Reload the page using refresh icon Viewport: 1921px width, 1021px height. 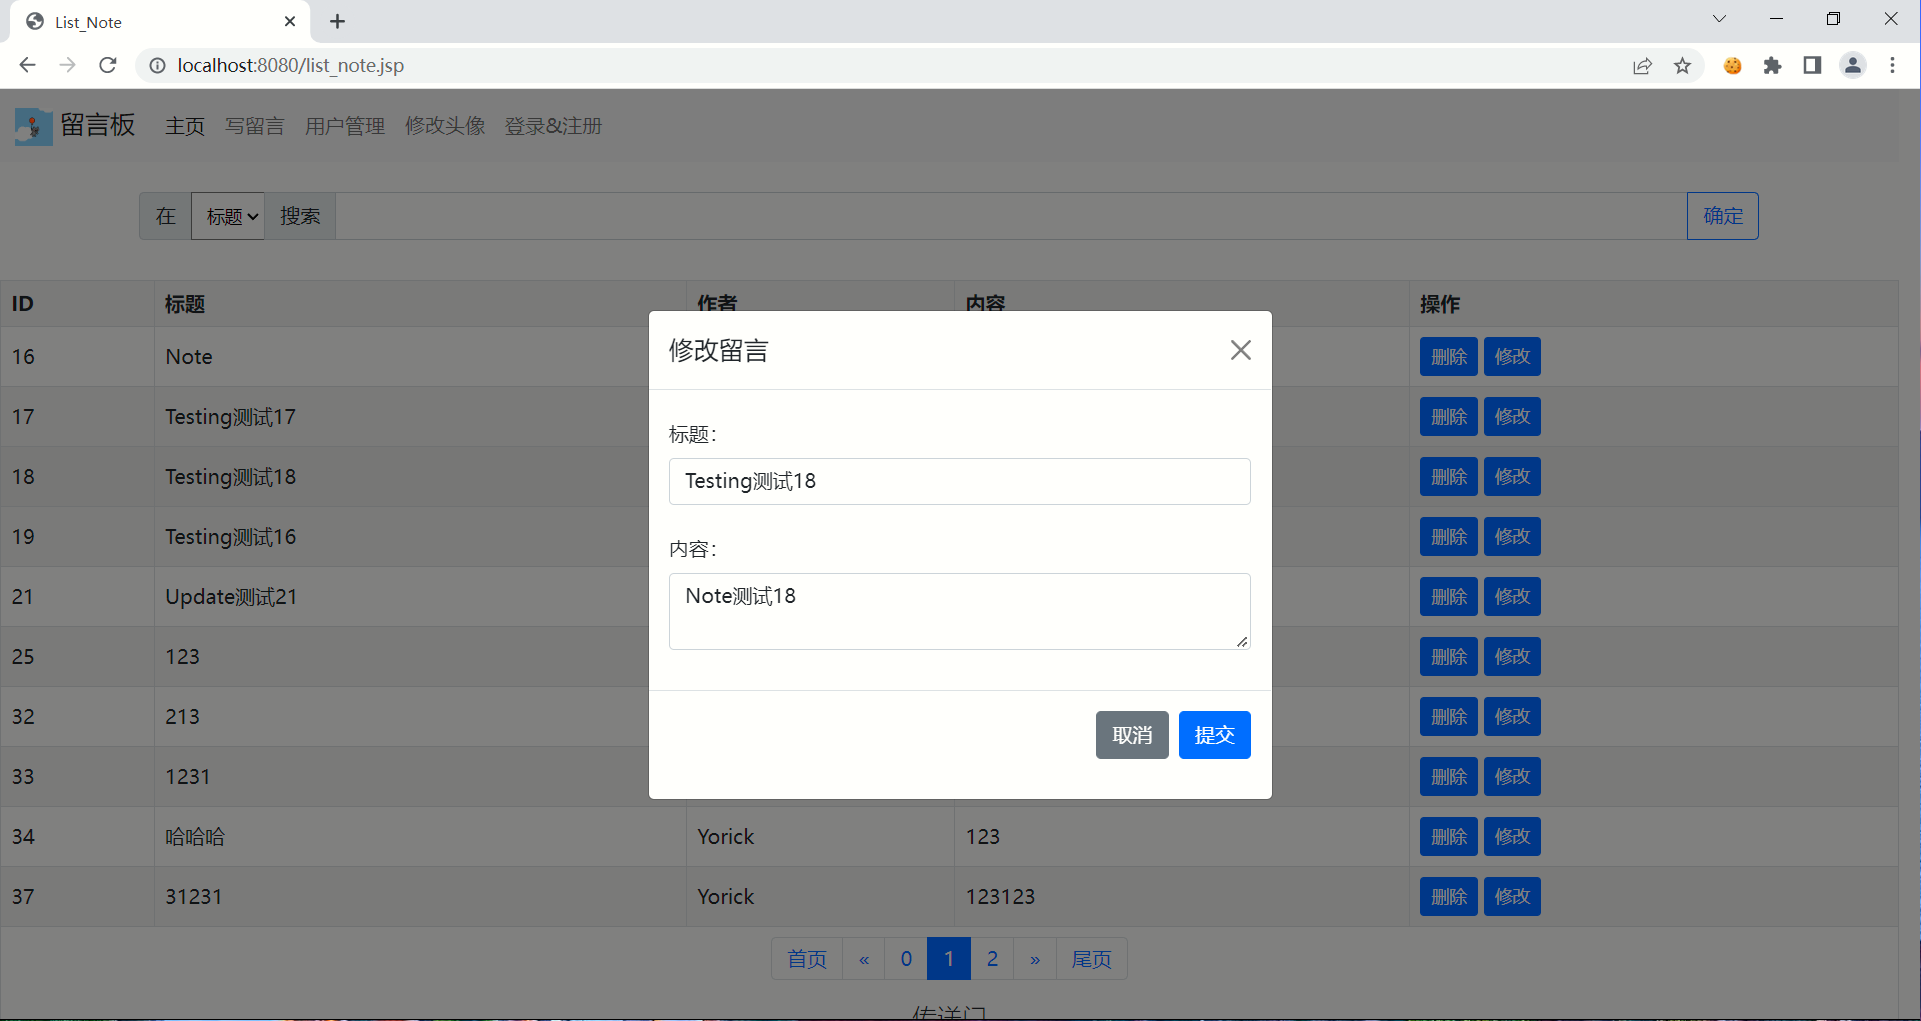[x=107, y=65]
